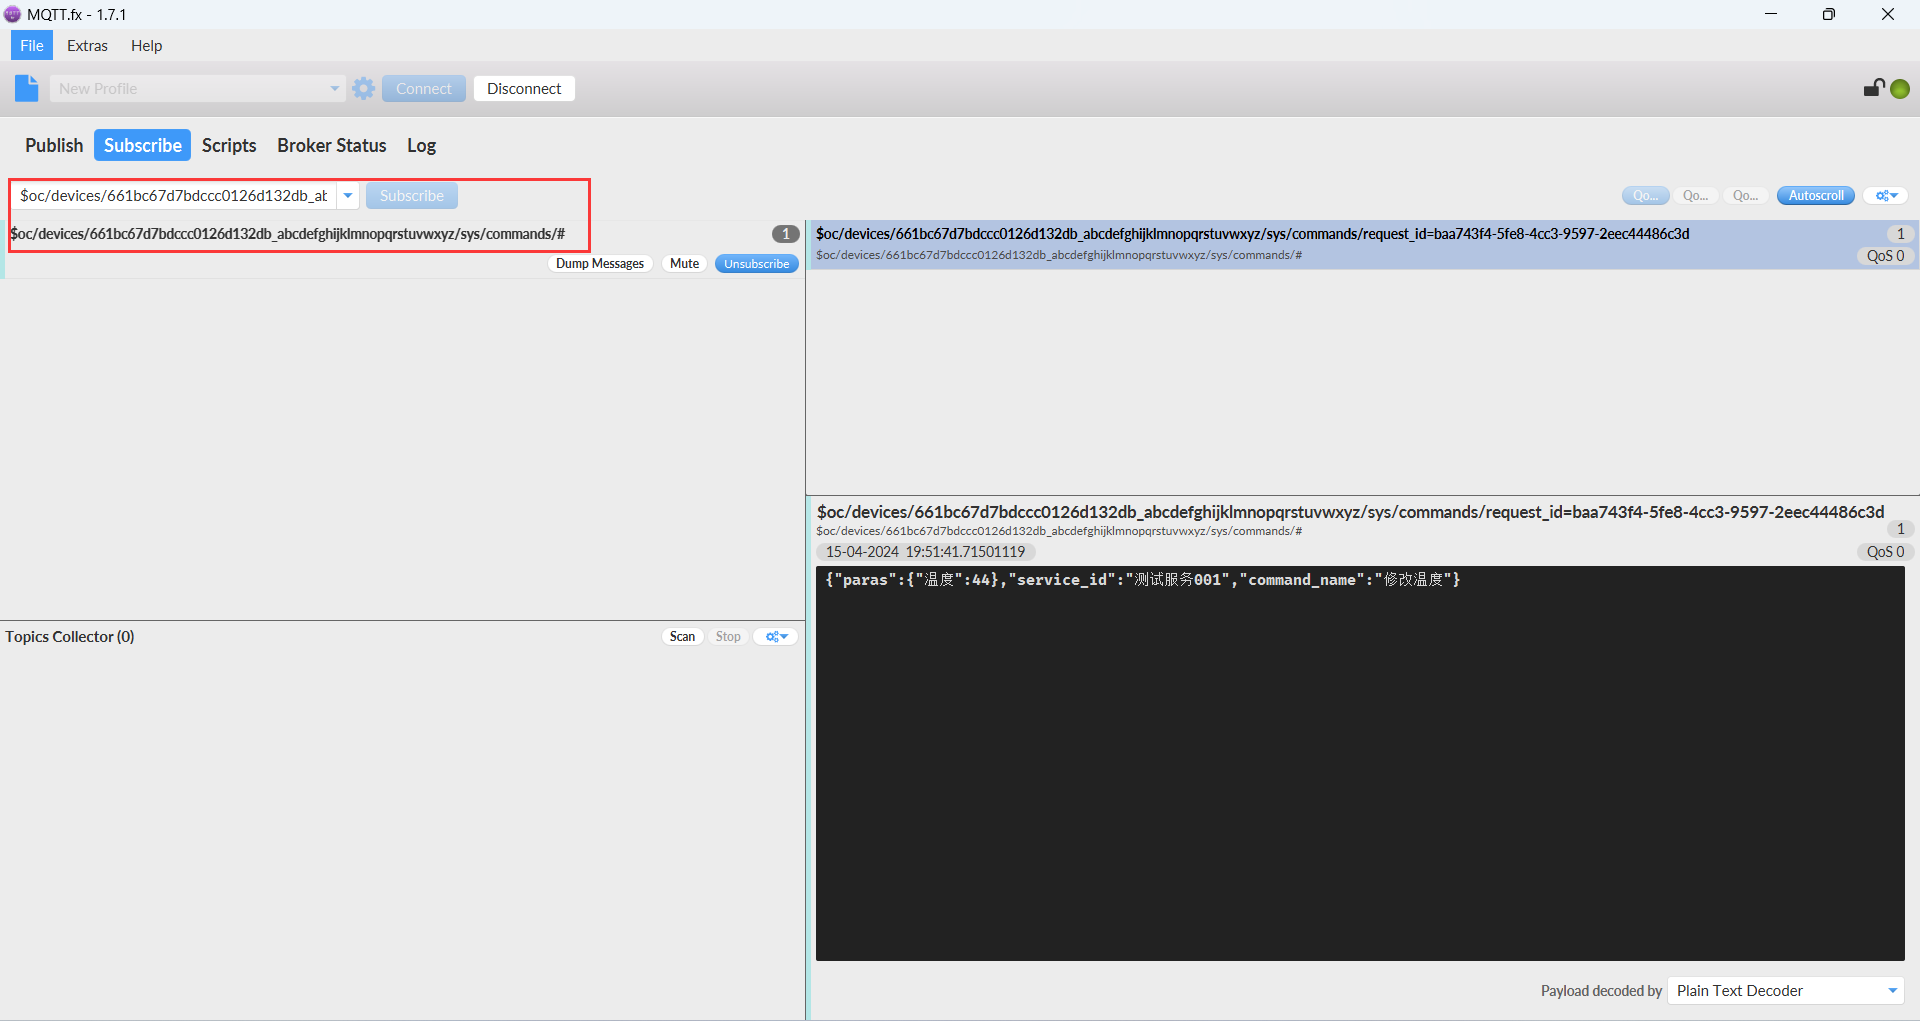Open the Extras menu
Viewport: 1920px width, 1021px height.
(x=87, y=45)
